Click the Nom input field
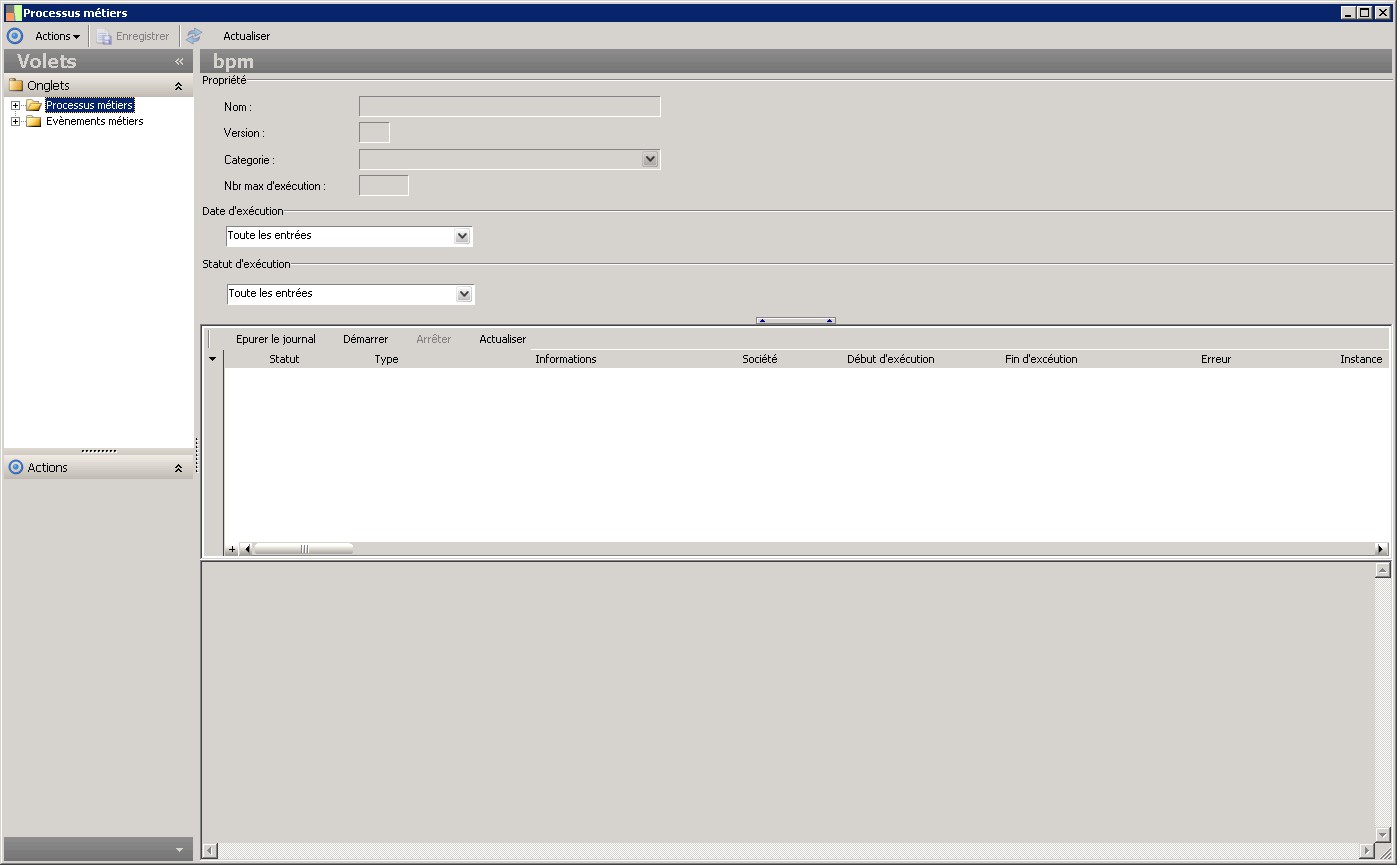The height and width of the screenshot is (865, 1397). click(510, 106)
